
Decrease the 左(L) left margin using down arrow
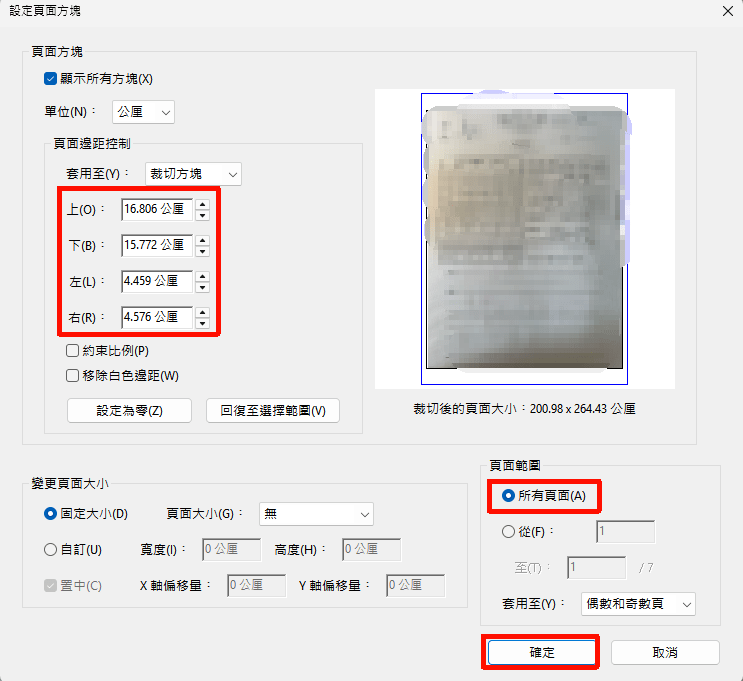pyautogui.click(x=202, y=287)
